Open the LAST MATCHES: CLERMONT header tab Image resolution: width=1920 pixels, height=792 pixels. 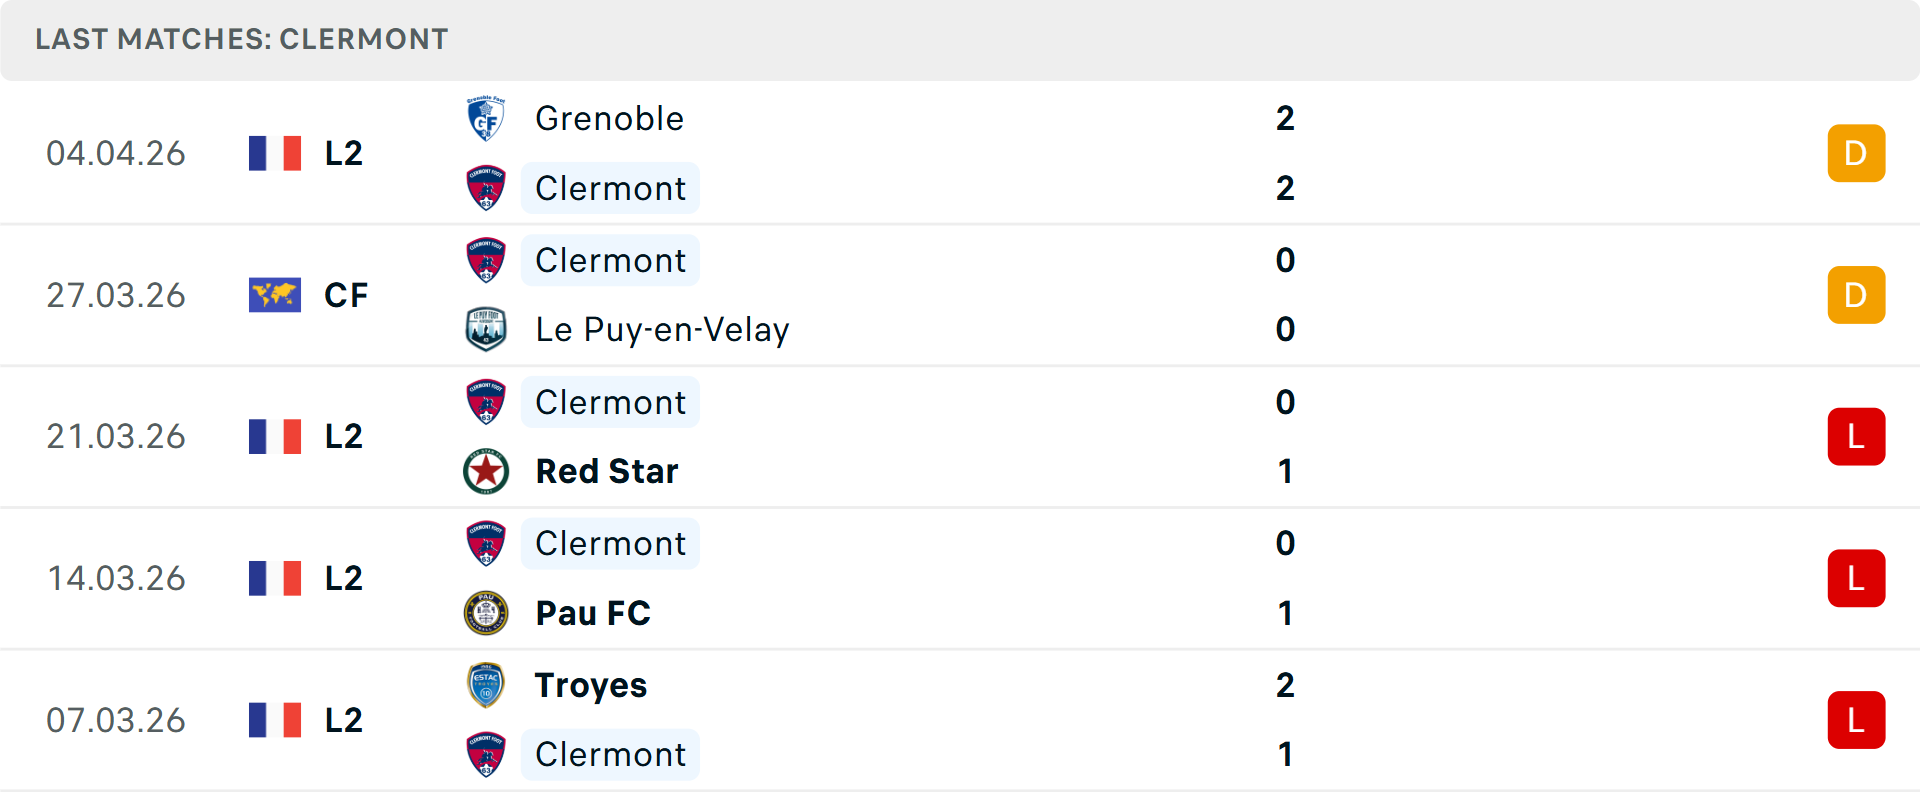coord(240,39)
